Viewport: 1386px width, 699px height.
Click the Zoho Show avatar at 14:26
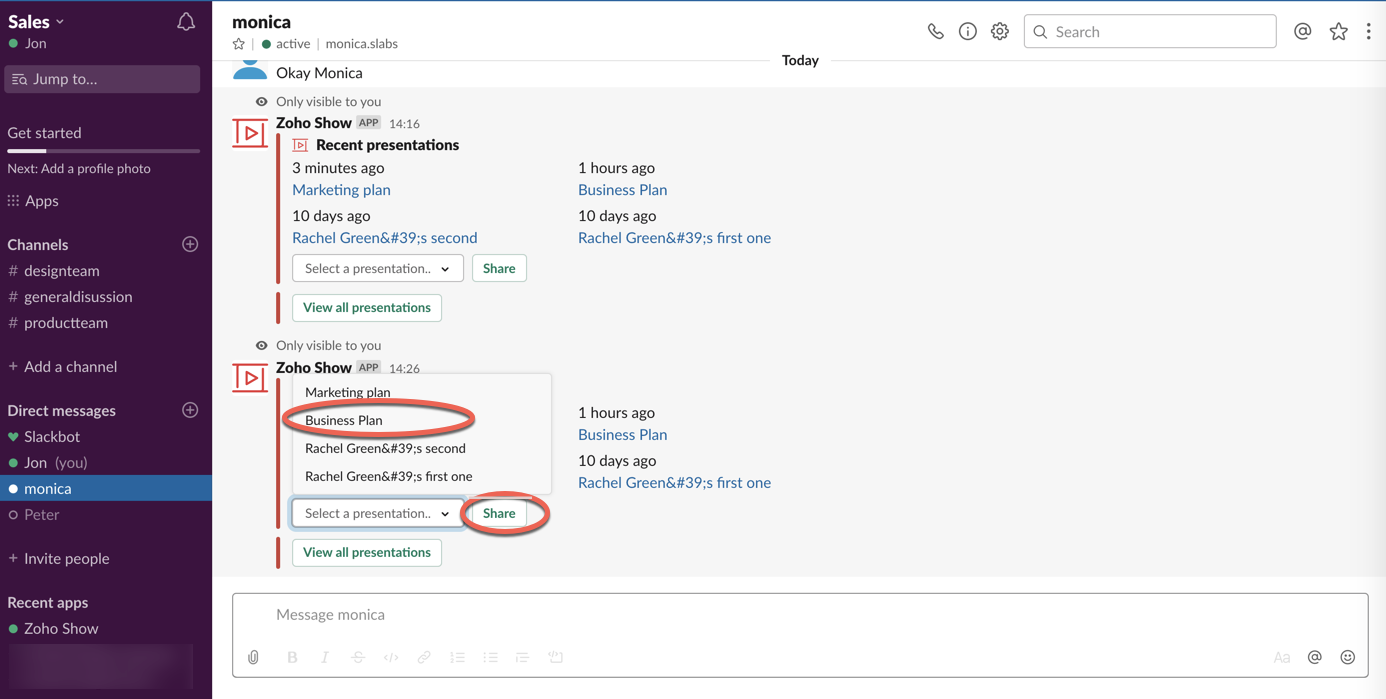(250, 378)
